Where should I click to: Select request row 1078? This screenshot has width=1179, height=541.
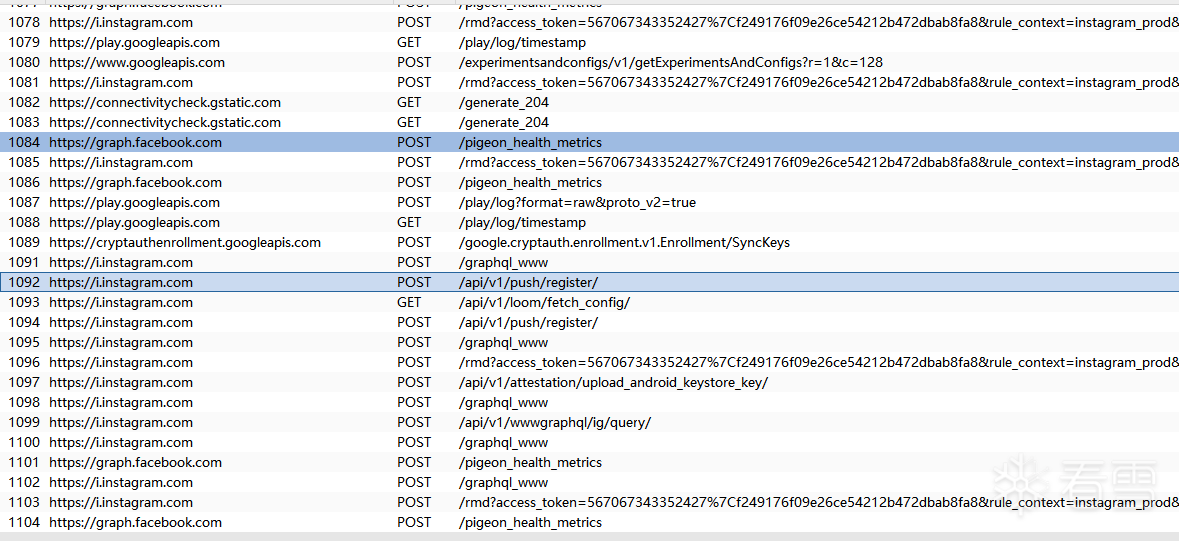pyautogui.click(x=590, y=23)
